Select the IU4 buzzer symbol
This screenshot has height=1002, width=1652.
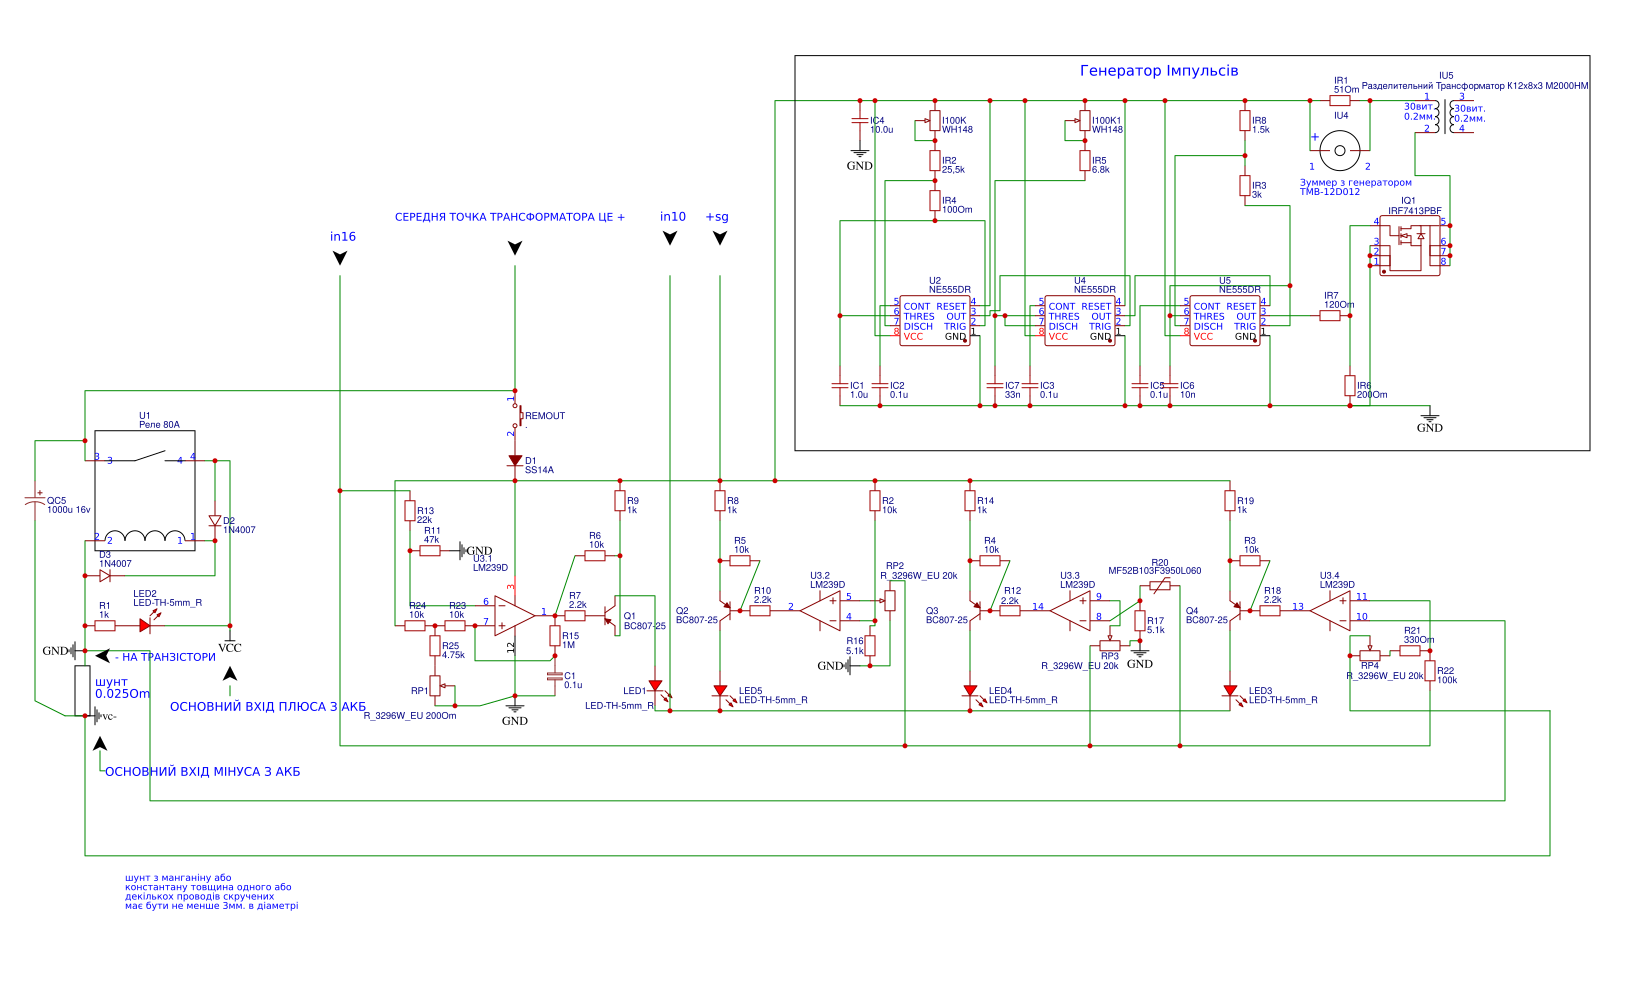pyautogui.click(x=1339, y=151)
